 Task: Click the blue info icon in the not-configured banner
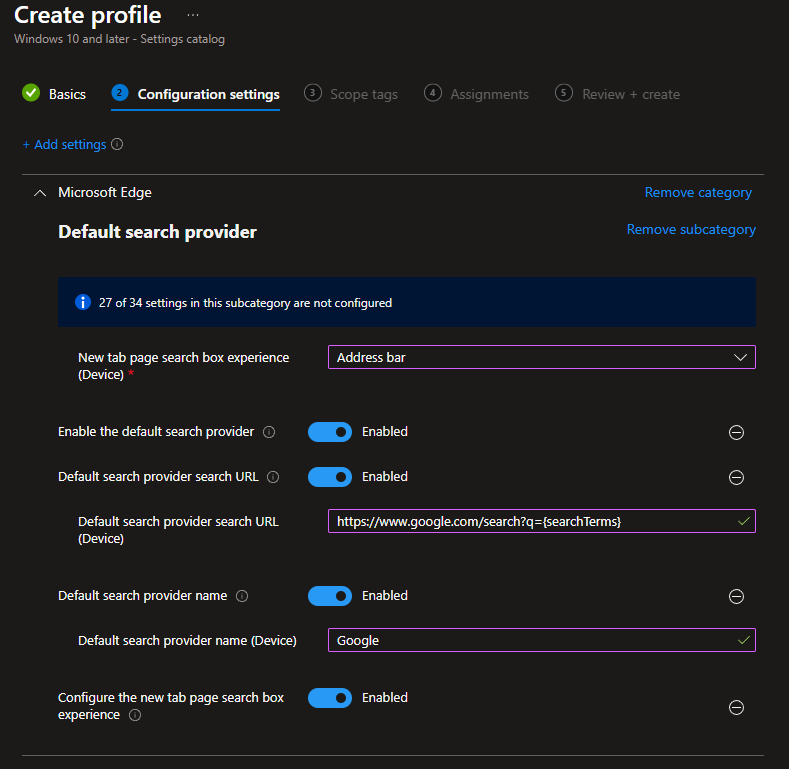[83, 302]
